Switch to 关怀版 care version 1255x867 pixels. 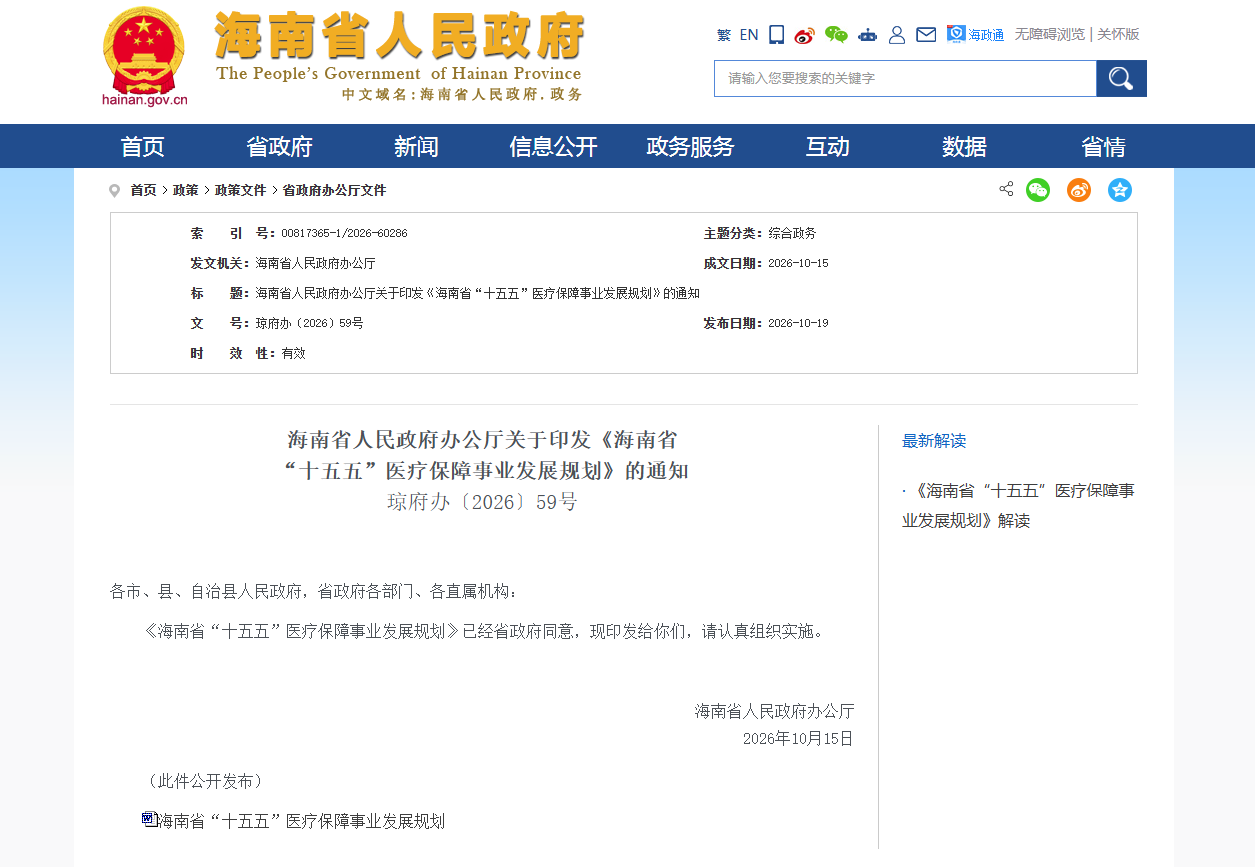pos(1118,34)
